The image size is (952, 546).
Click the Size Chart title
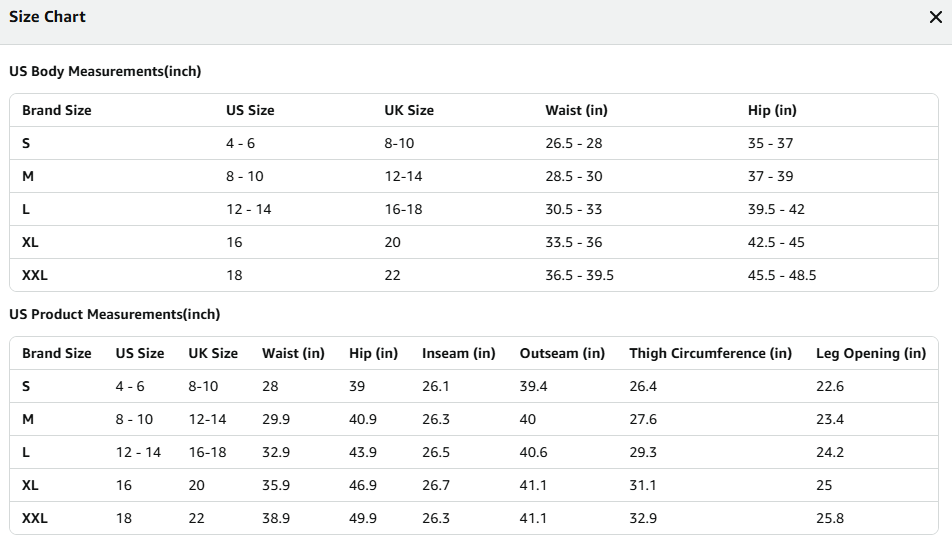[47, 17]
